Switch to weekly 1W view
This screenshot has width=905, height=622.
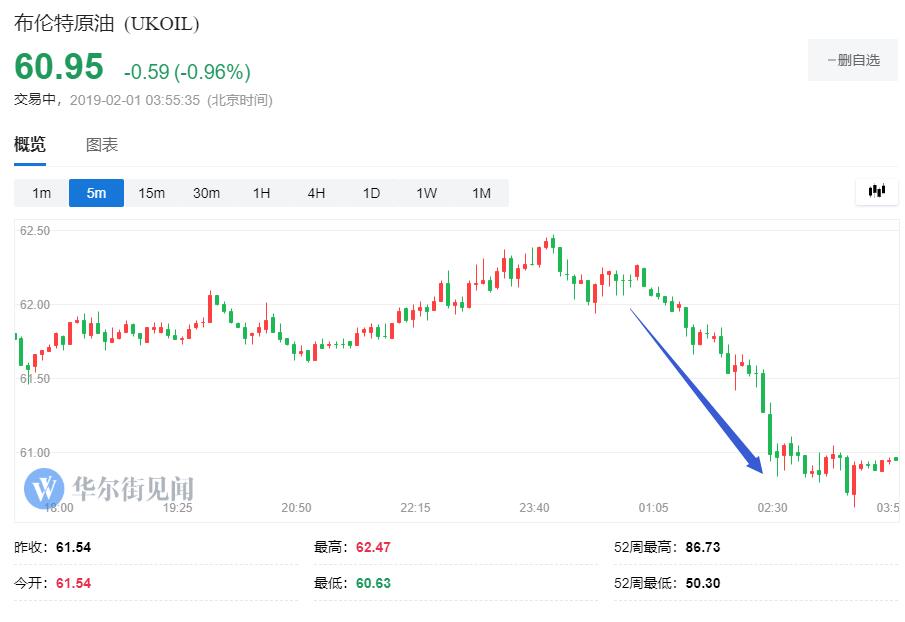[426, 193]
